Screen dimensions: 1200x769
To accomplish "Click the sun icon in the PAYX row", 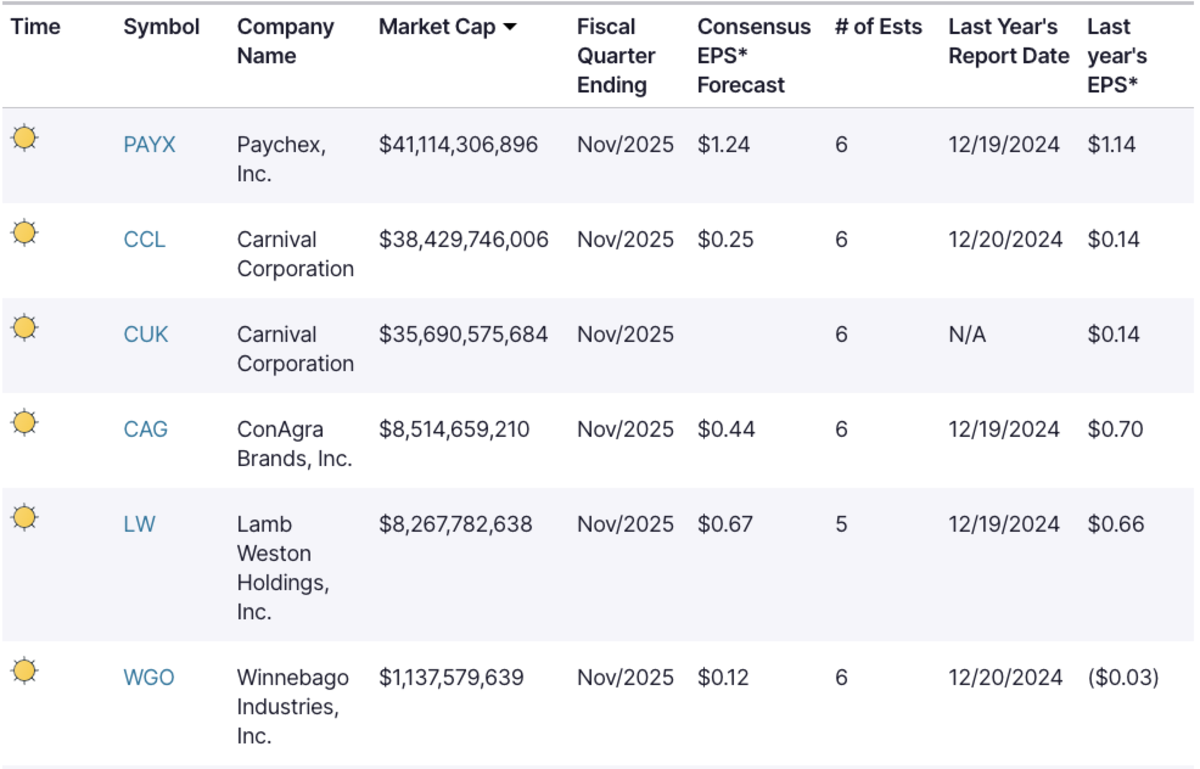I will [25, 138].
